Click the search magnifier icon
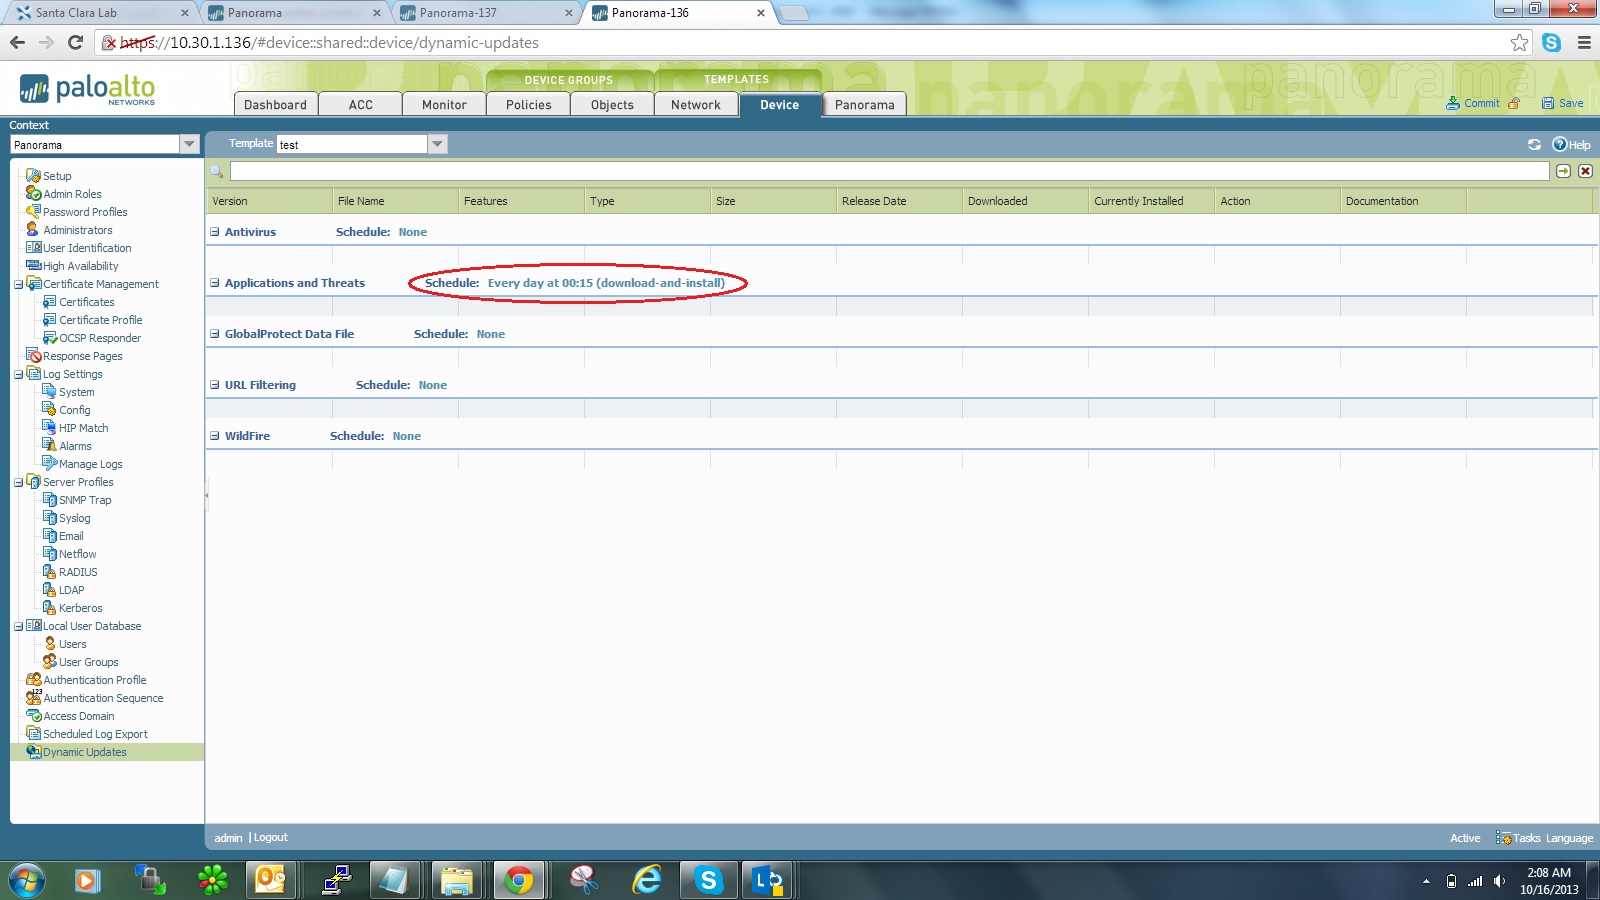The height and width of the screenshot is (900, 1600). click(x=217, y=171)
